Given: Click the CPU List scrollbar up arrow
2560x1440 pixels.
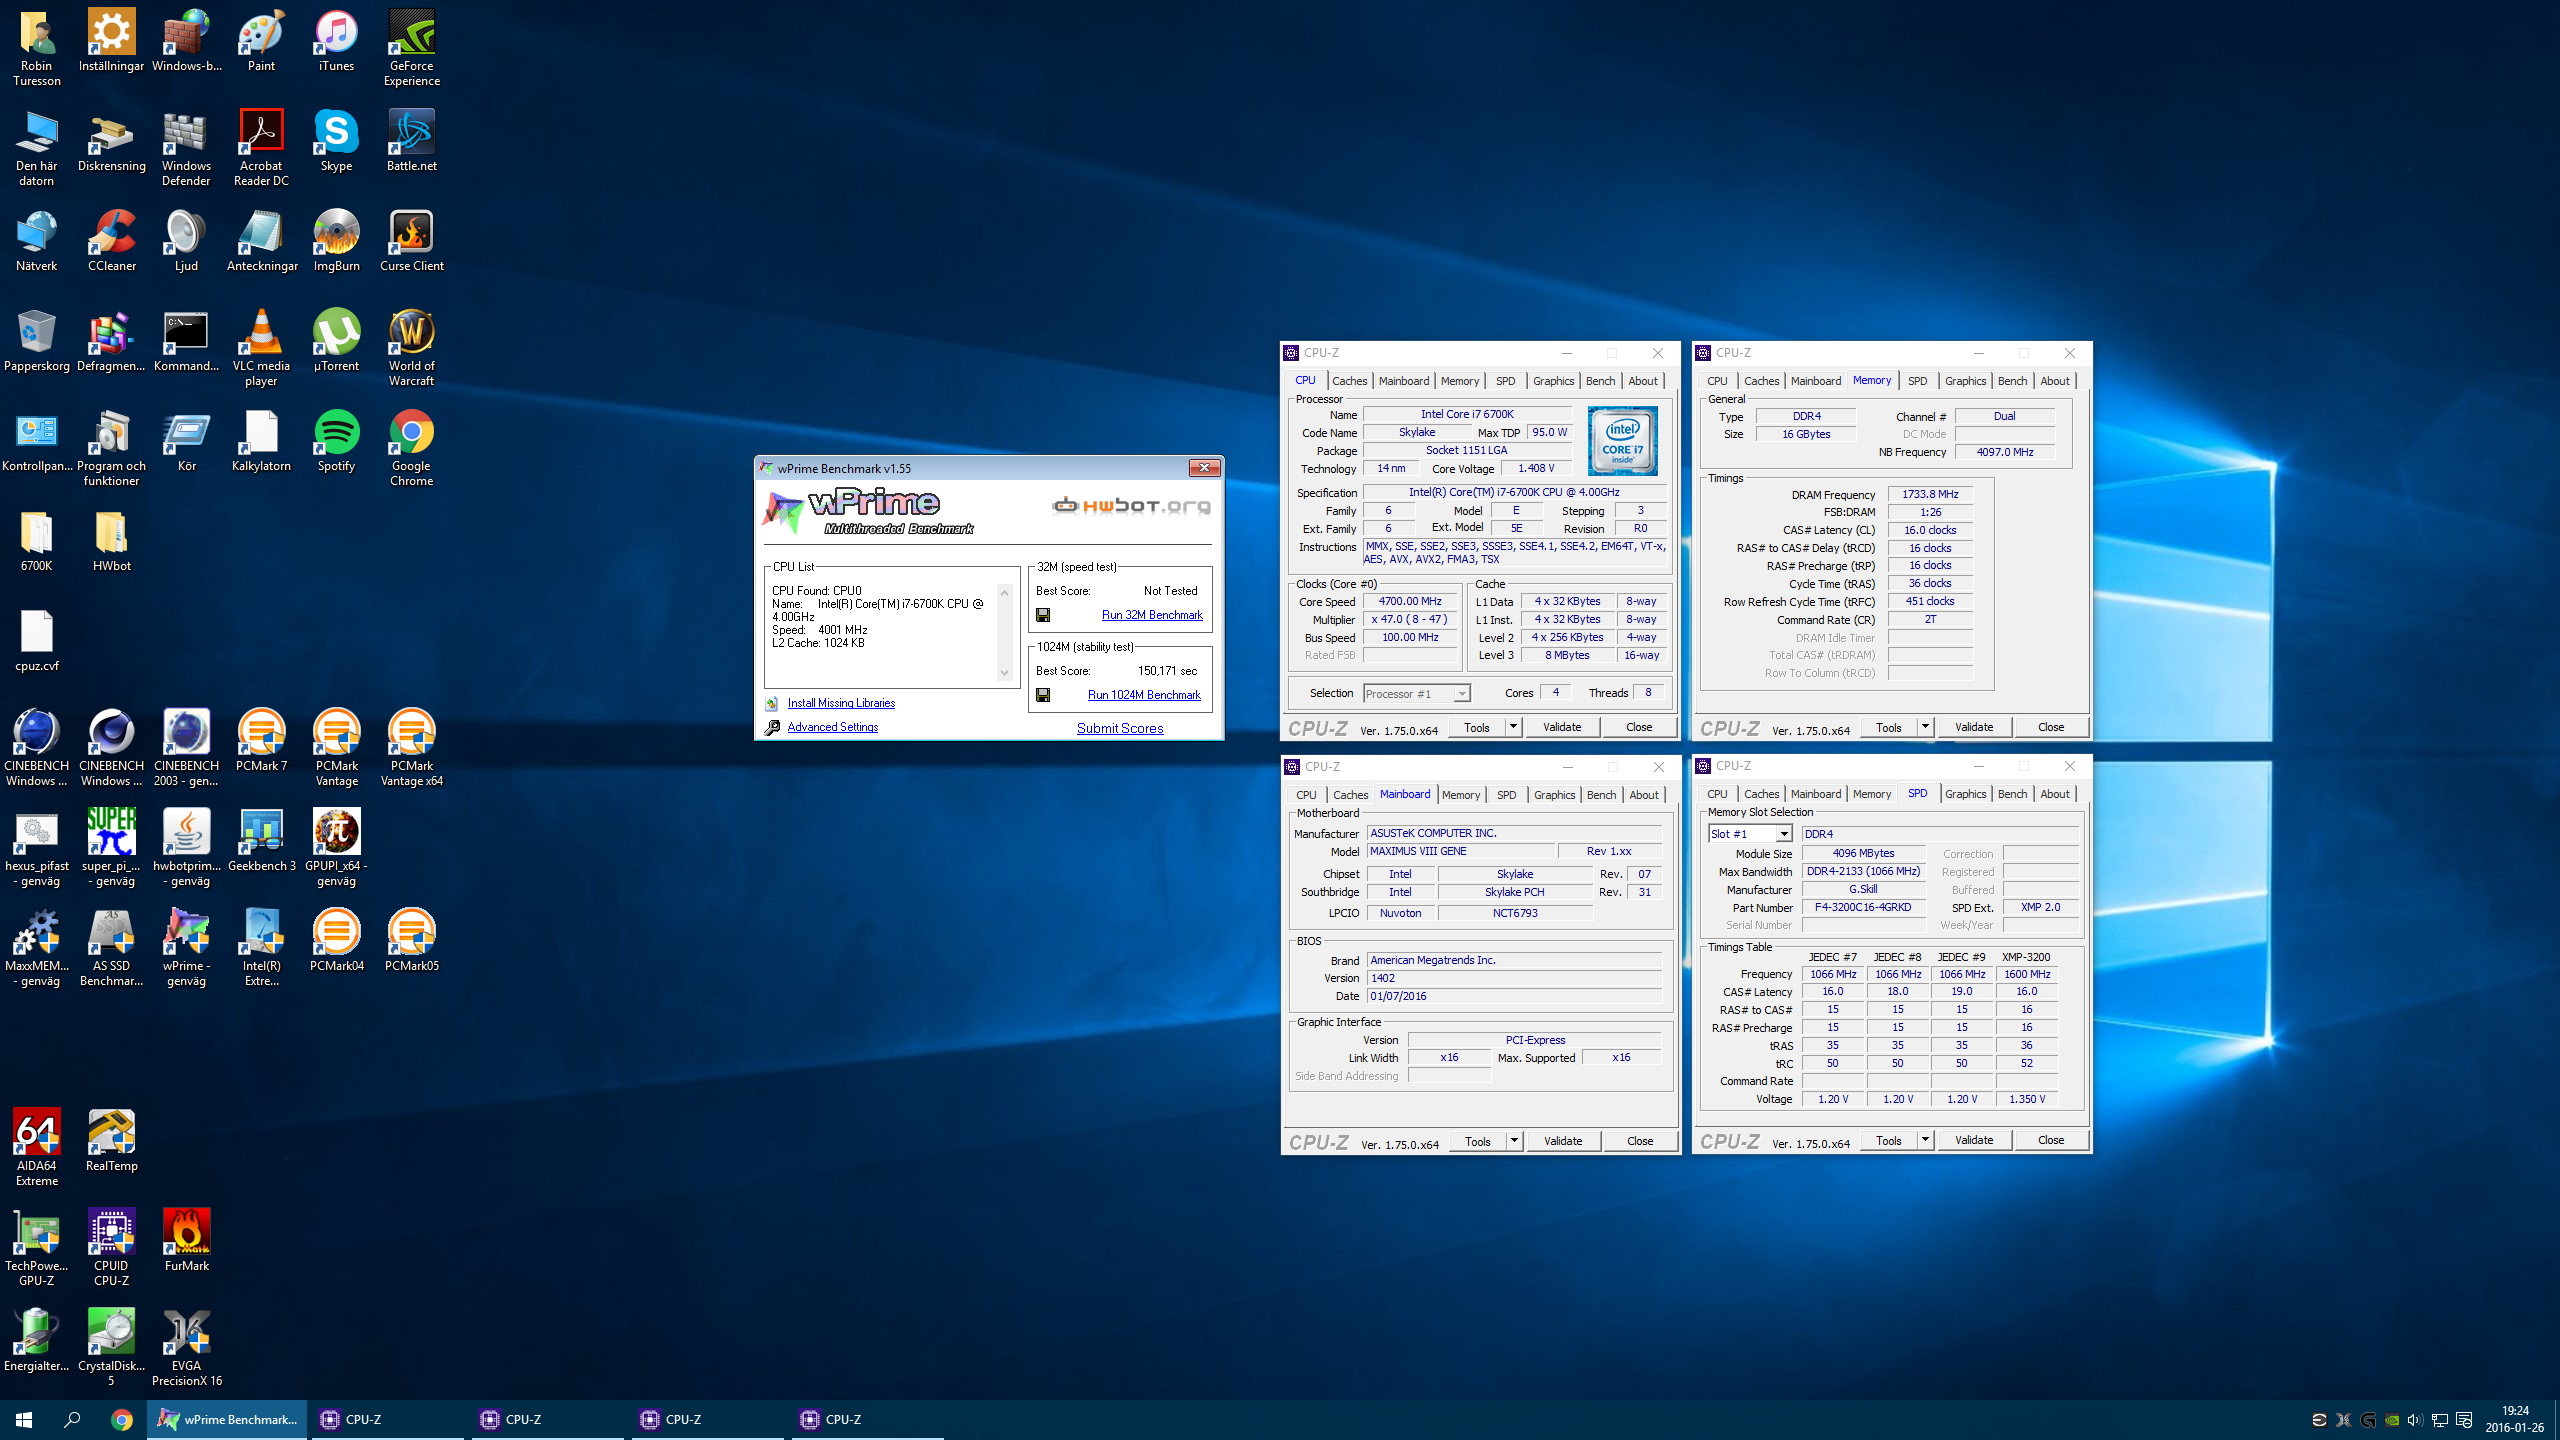Looking at the screenshot, I should point(1005,593).
